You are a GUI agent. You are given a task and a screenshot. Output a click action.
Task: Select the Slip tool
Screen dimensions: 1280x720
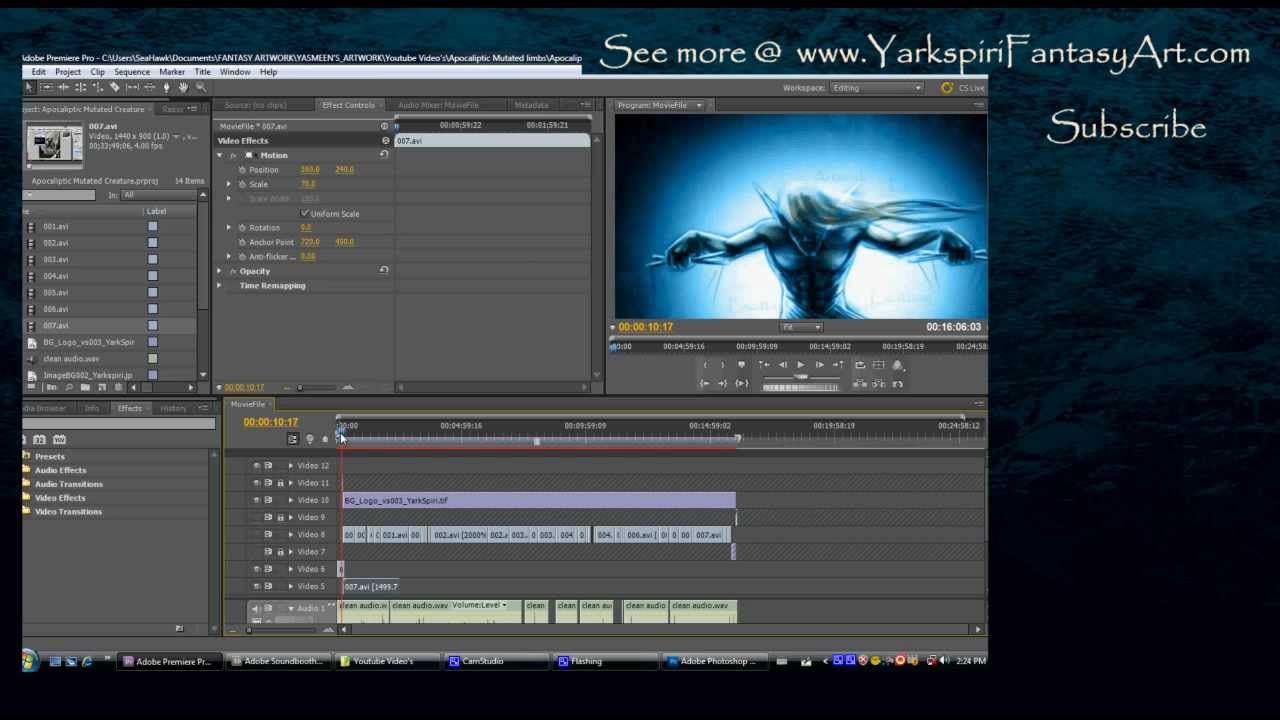pos(132,87)
